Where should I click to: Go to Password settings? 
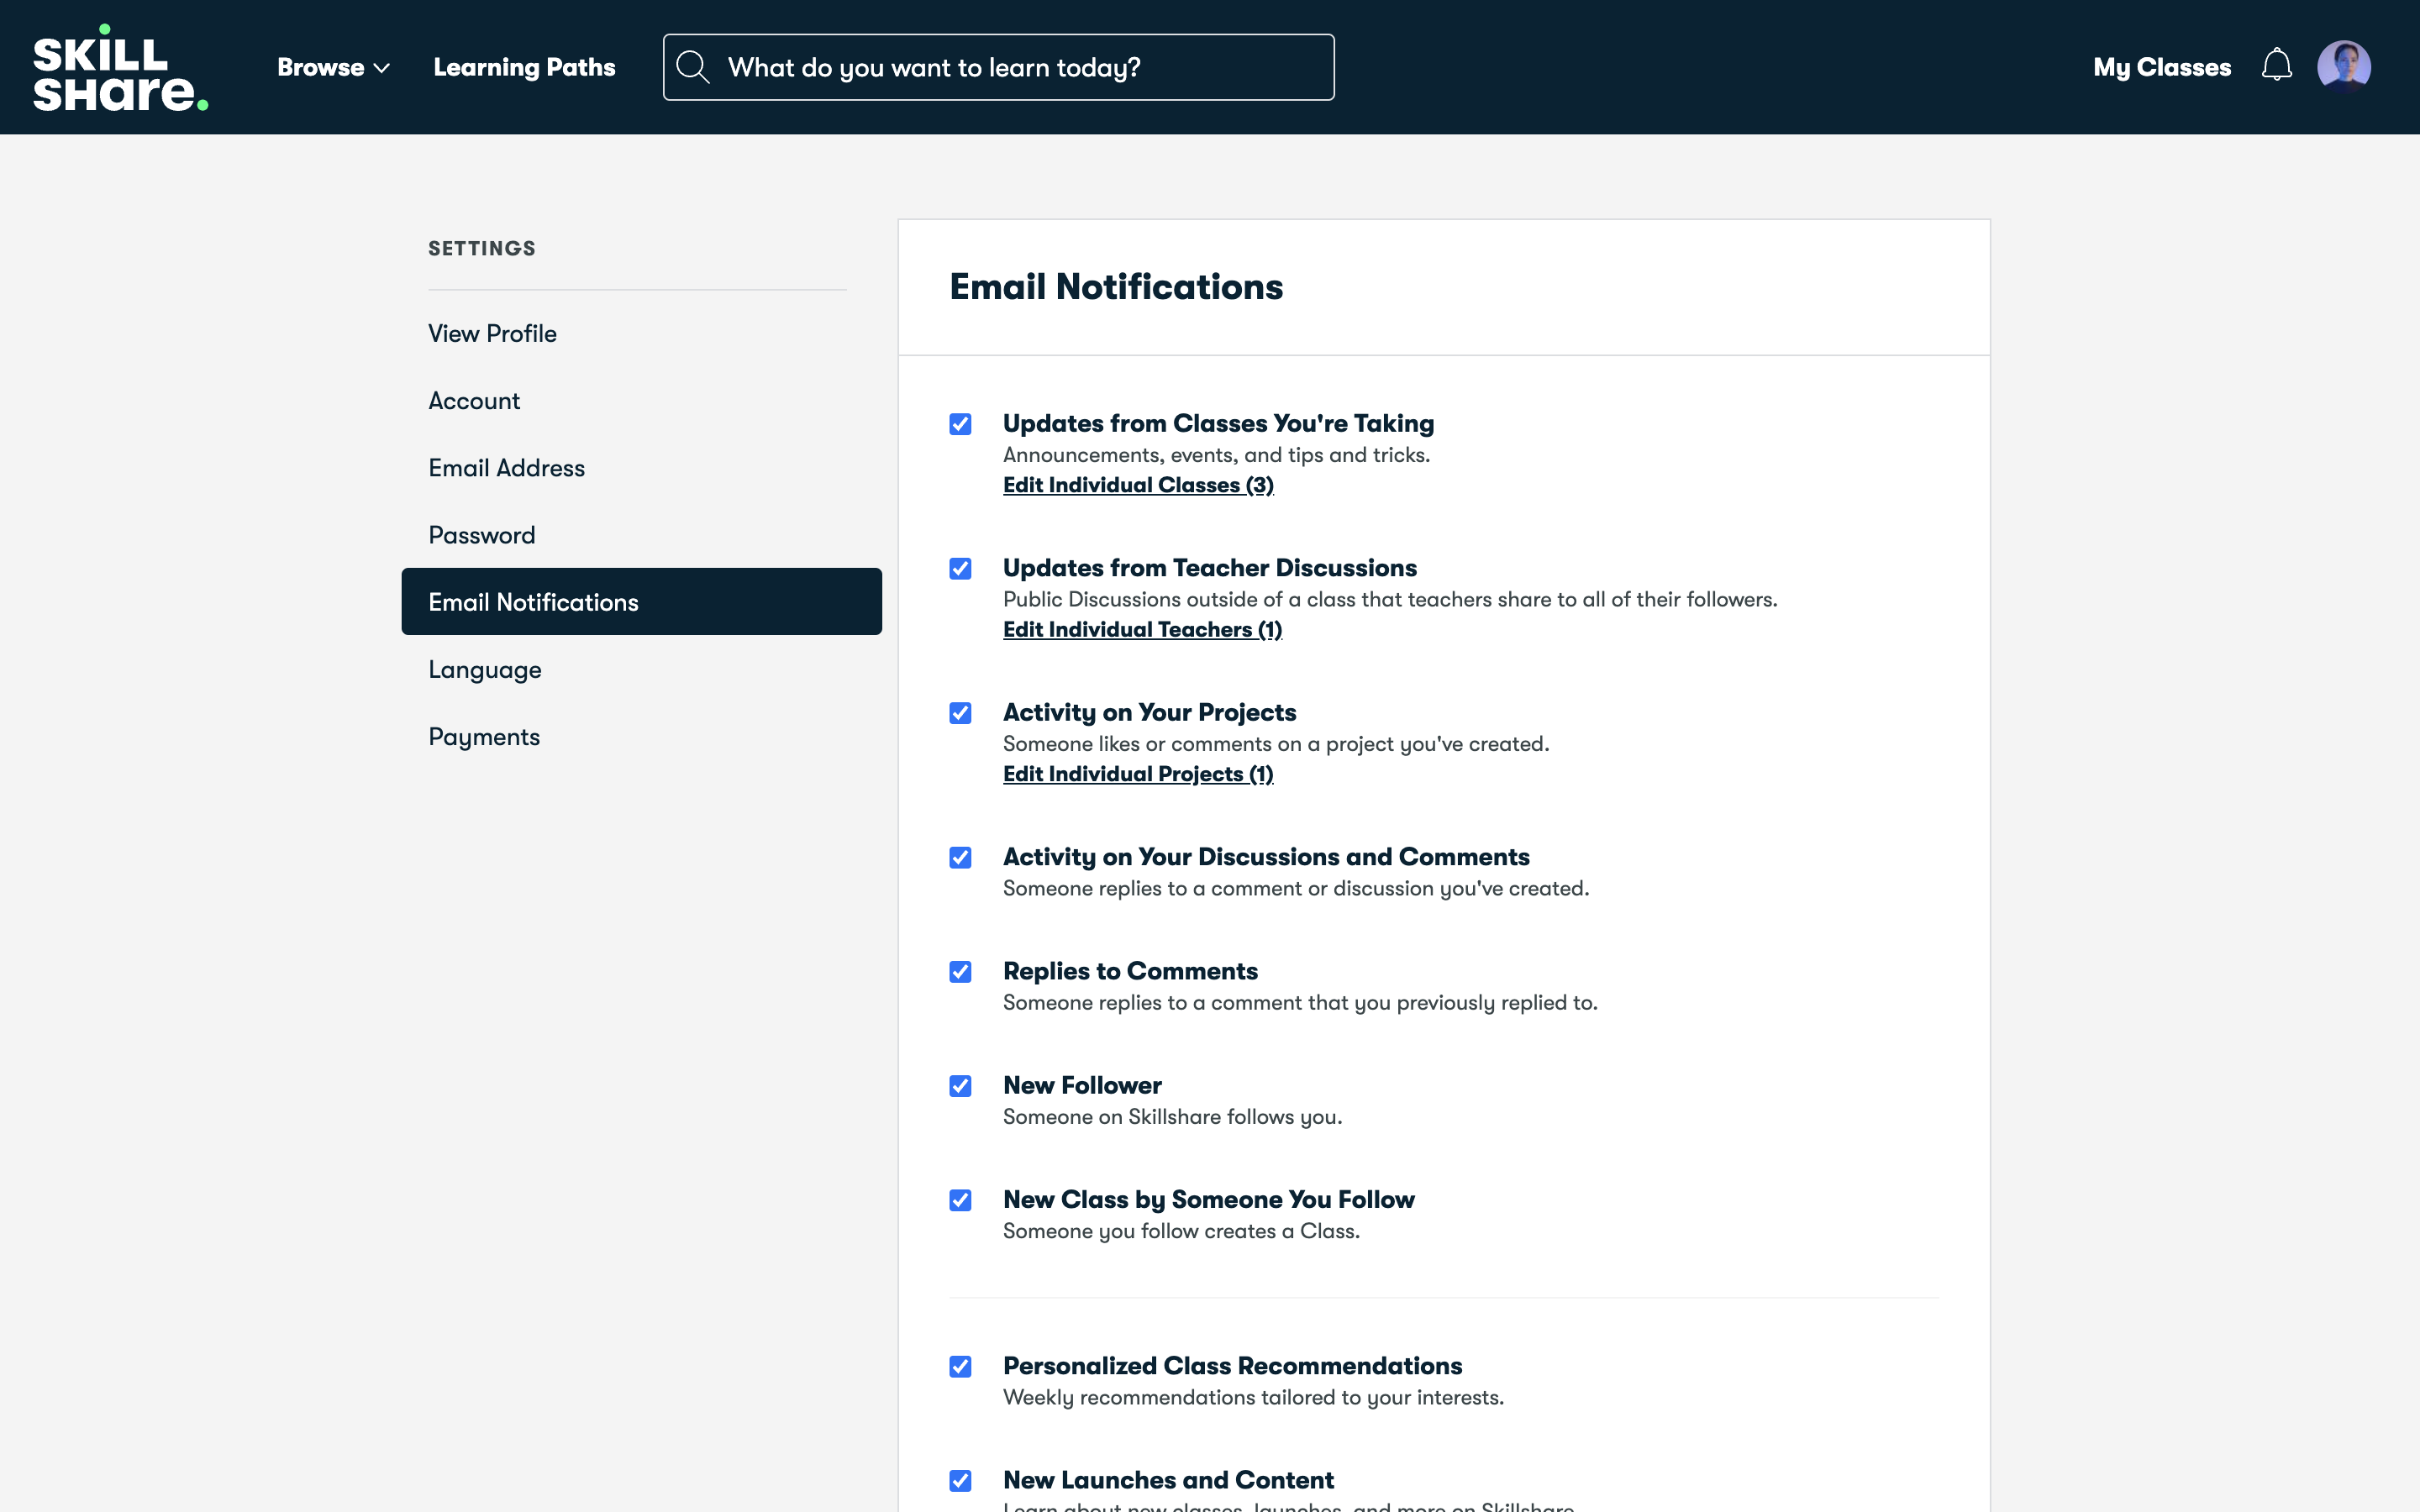tap(481, 534)
